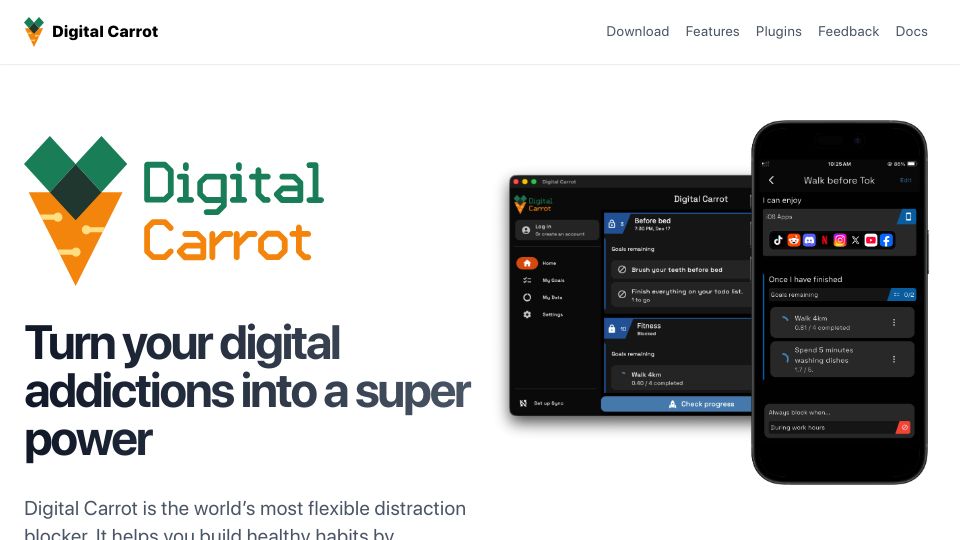Click the During work hours row
Viewport: 960px width, 540px height.
(840, 427)
